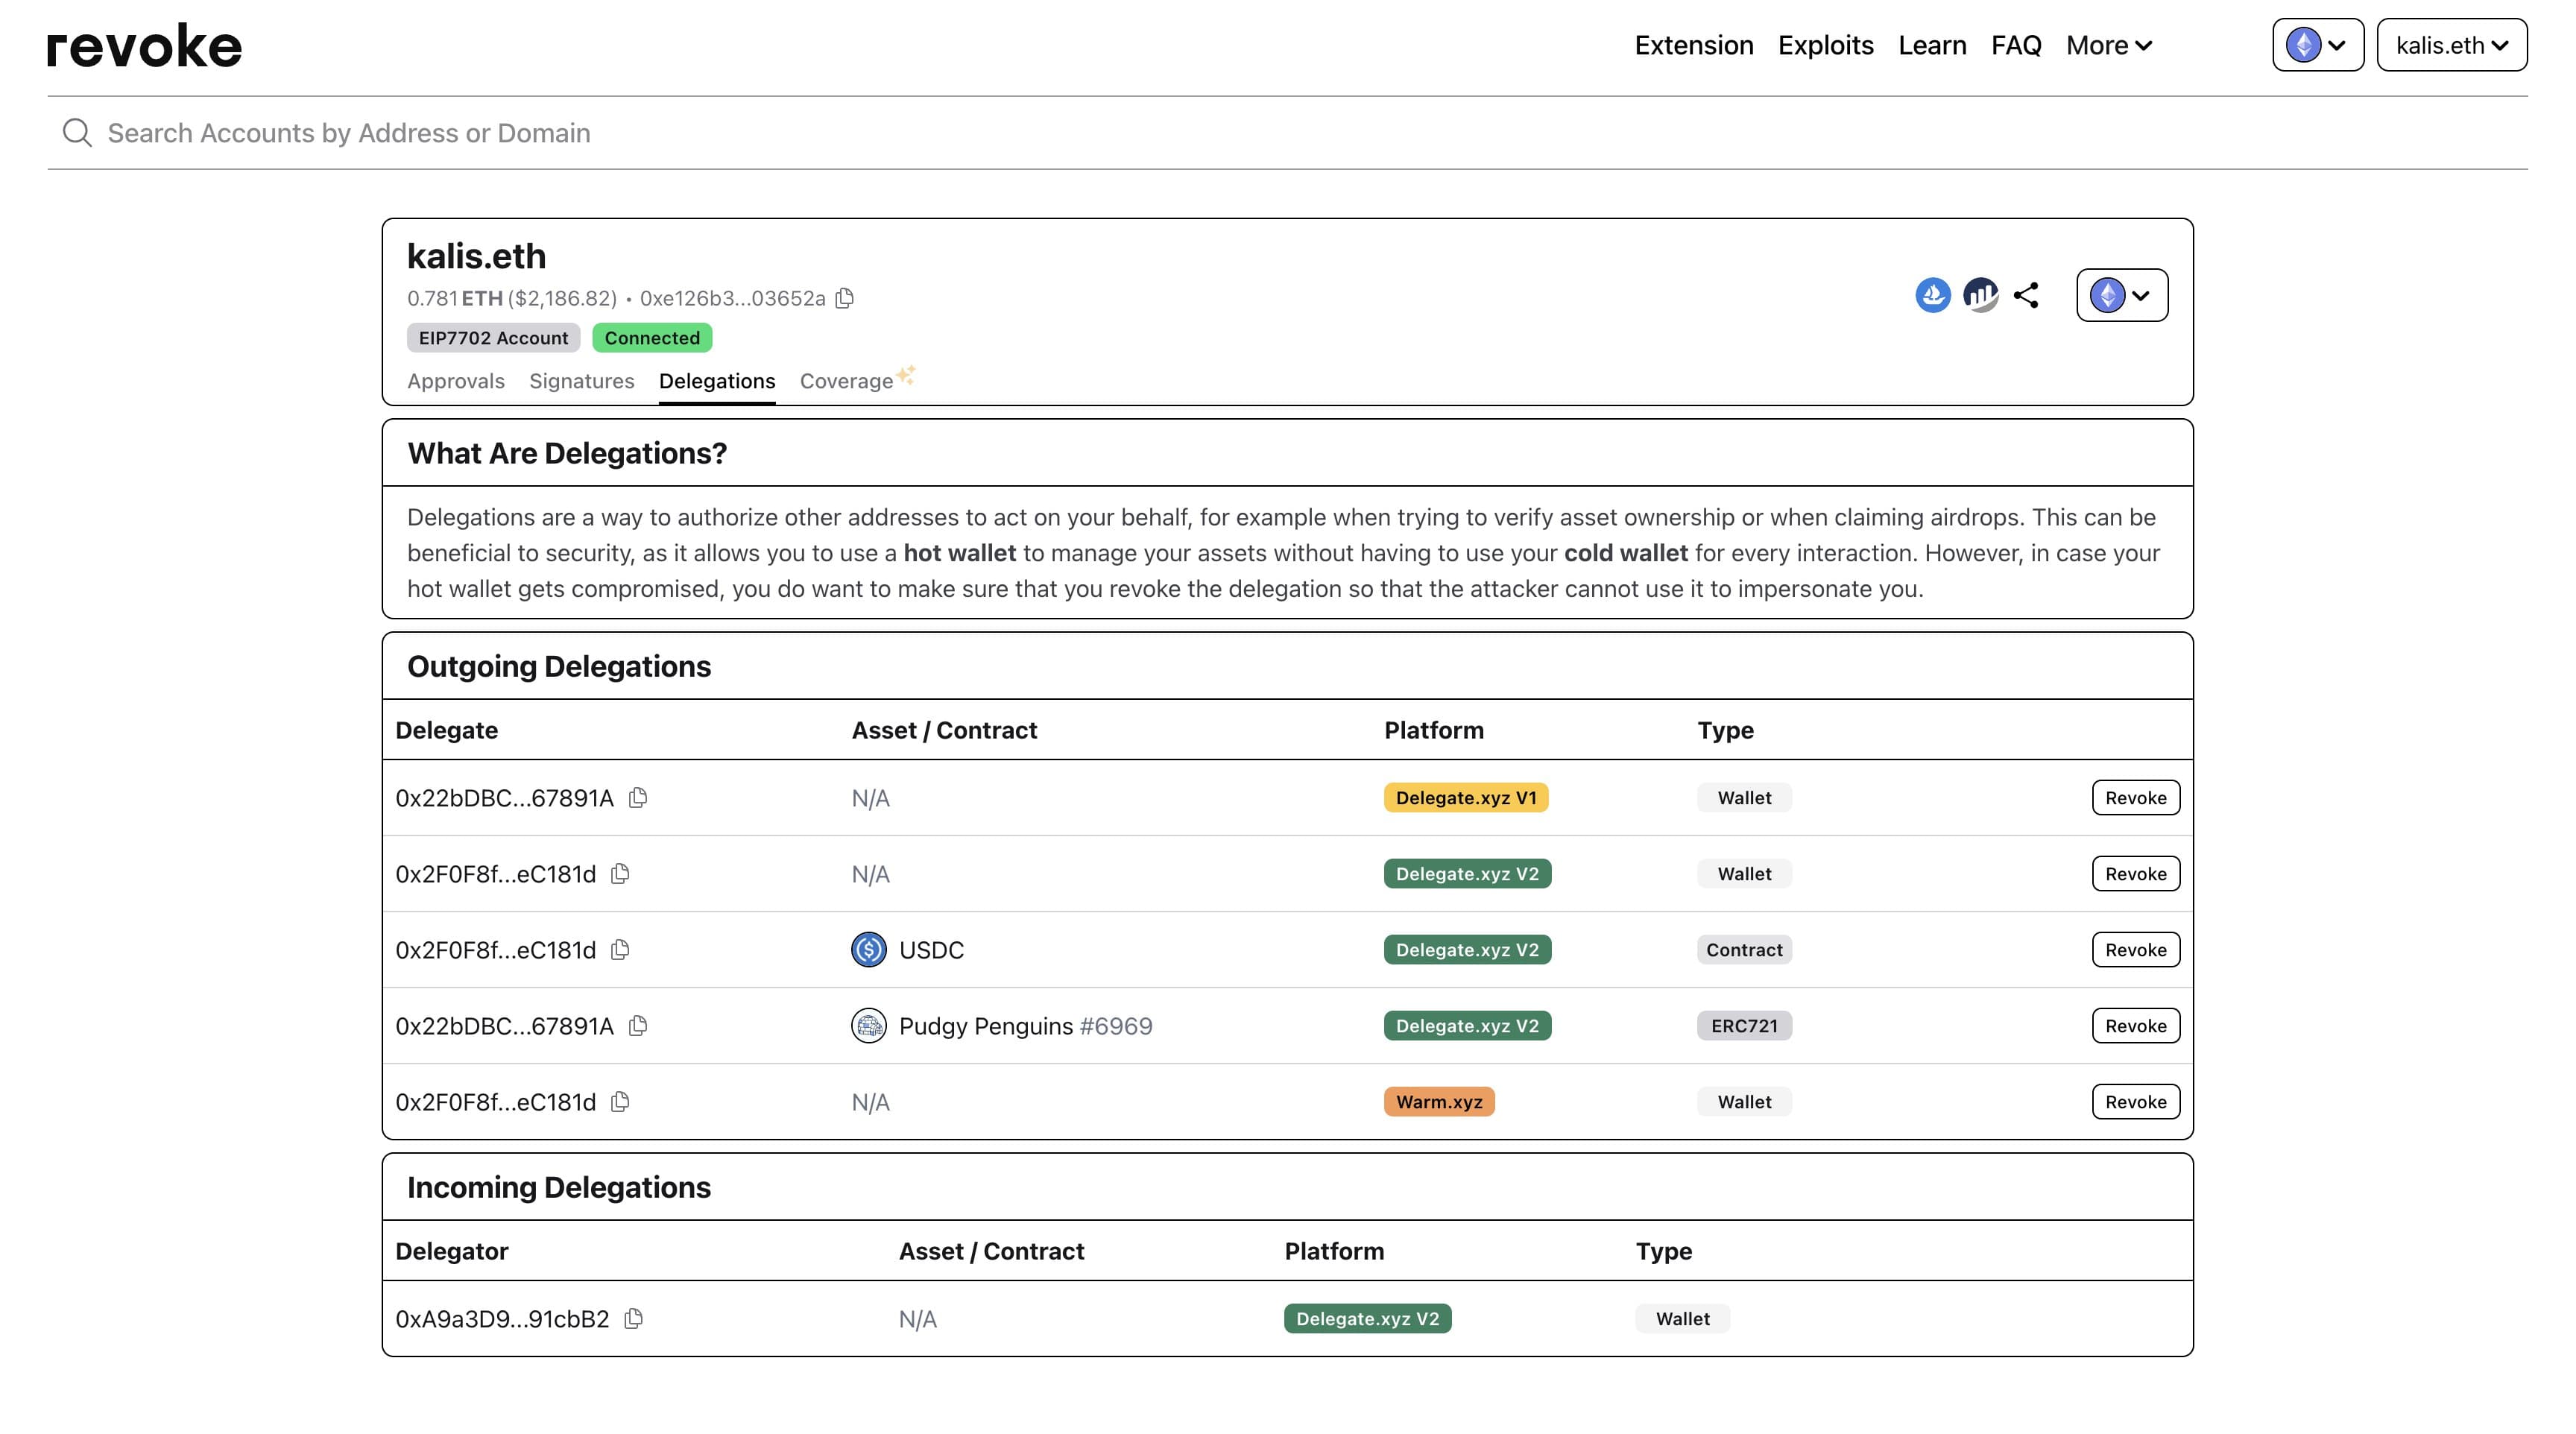Switch to the Coverage tab
The image size is (2576, 1434).
point(846,381)
